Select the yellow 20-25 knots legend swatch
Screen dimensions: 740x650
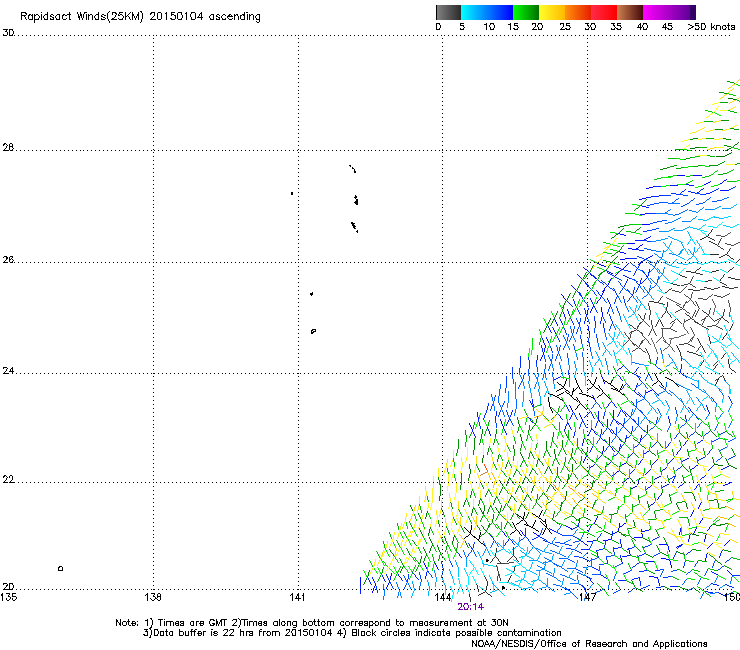tap(552, 12)
